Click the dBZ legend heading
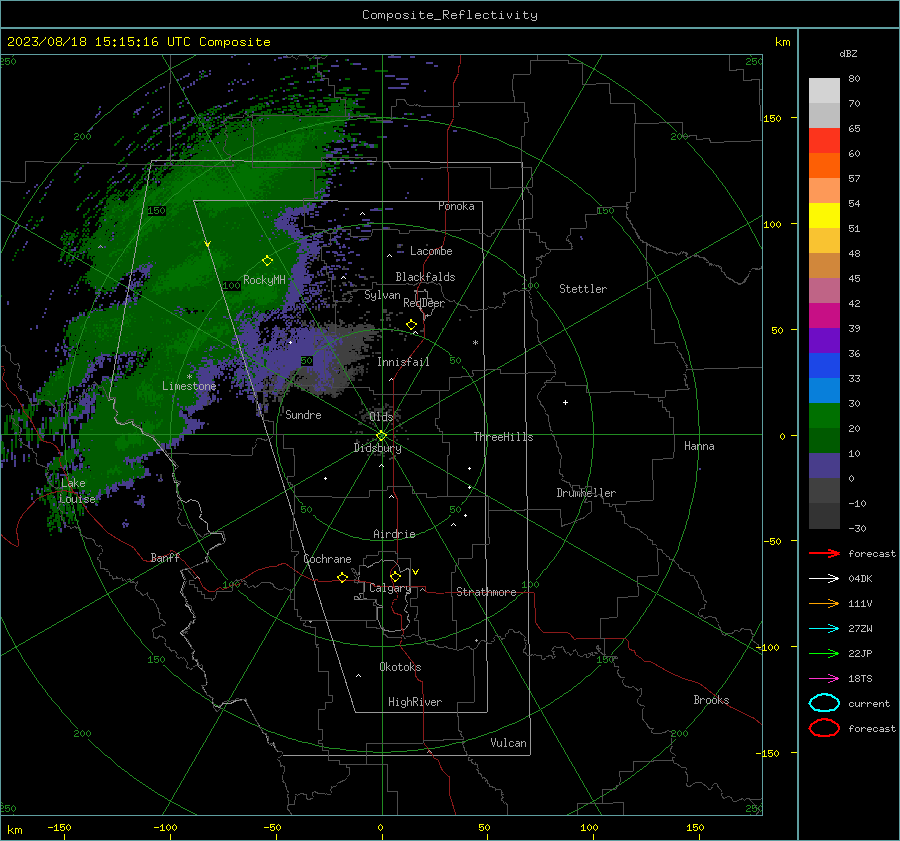The width and height of the screenshot is (900, 841). [x=848, y=54]
